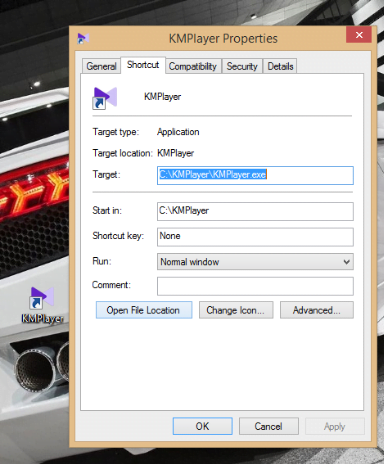The image size is (384, 464).
Task: Expand the Run window mode dropdown
Action: tap(255, 262)
